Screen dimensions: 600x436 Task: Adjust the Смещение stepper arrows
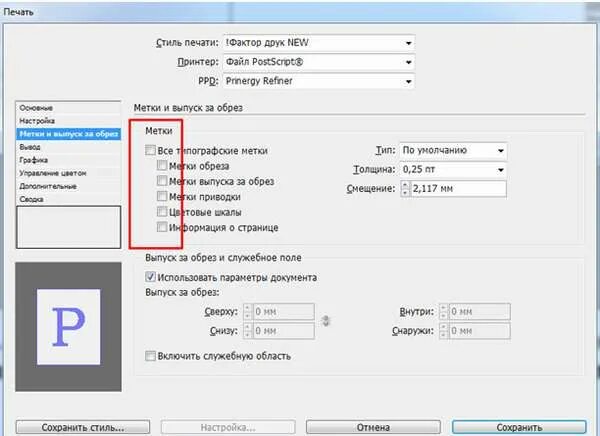[x=405, y=189]
